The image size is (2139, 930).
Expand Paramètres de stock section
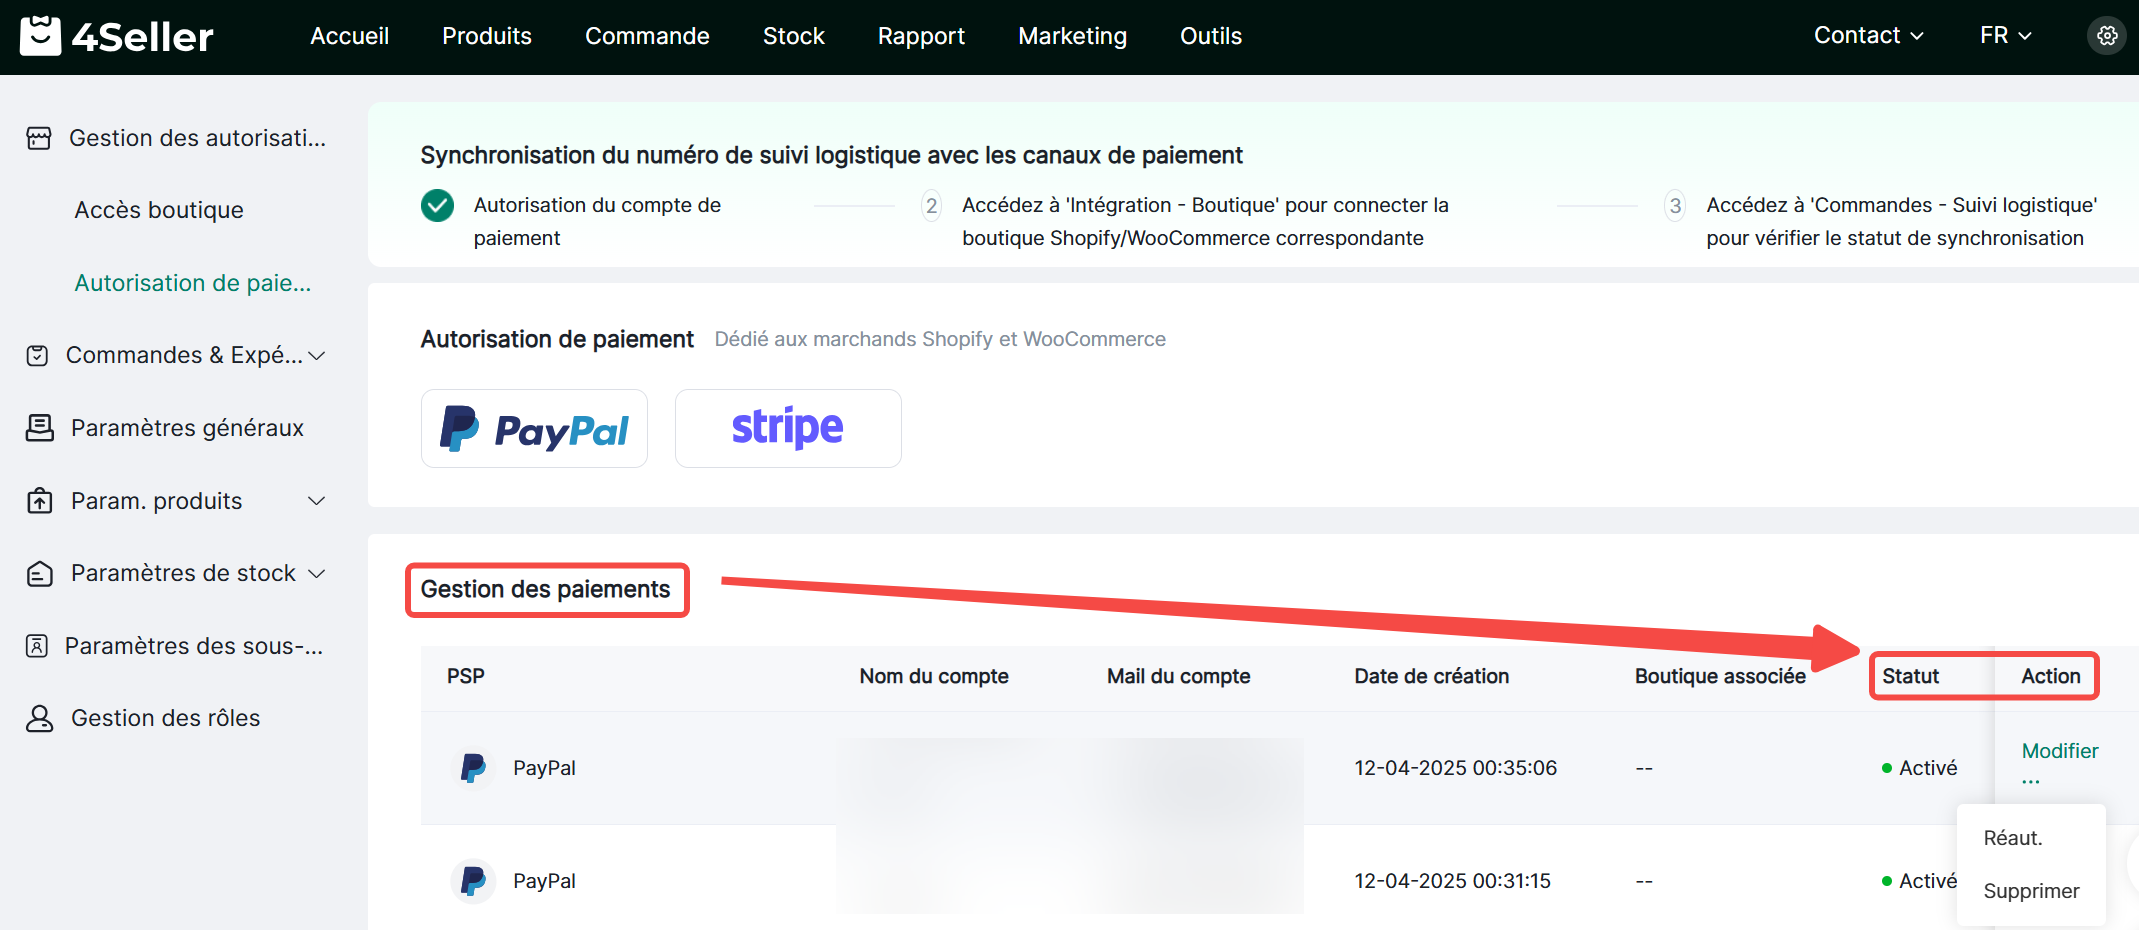(x=317, y=573)
